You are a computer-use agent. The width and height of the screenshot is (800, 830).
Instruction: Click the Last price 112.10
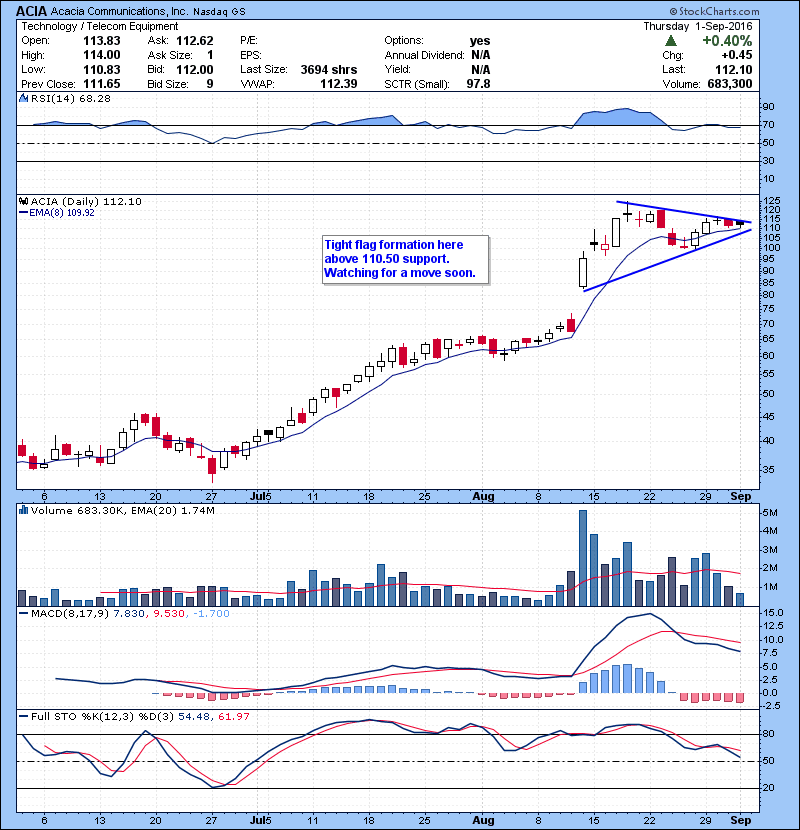[x=733, y=69]
